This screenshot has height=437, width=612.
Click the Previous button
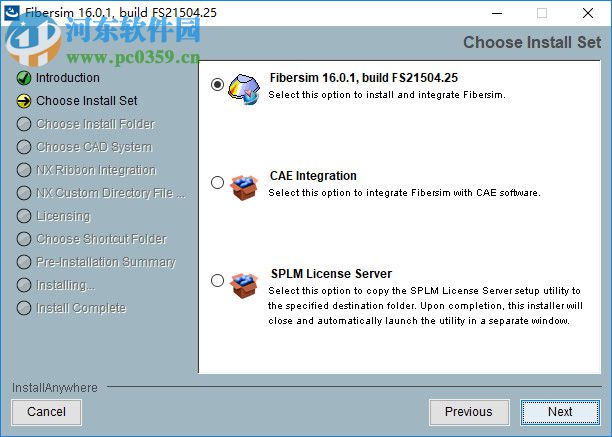click(469, 412)
